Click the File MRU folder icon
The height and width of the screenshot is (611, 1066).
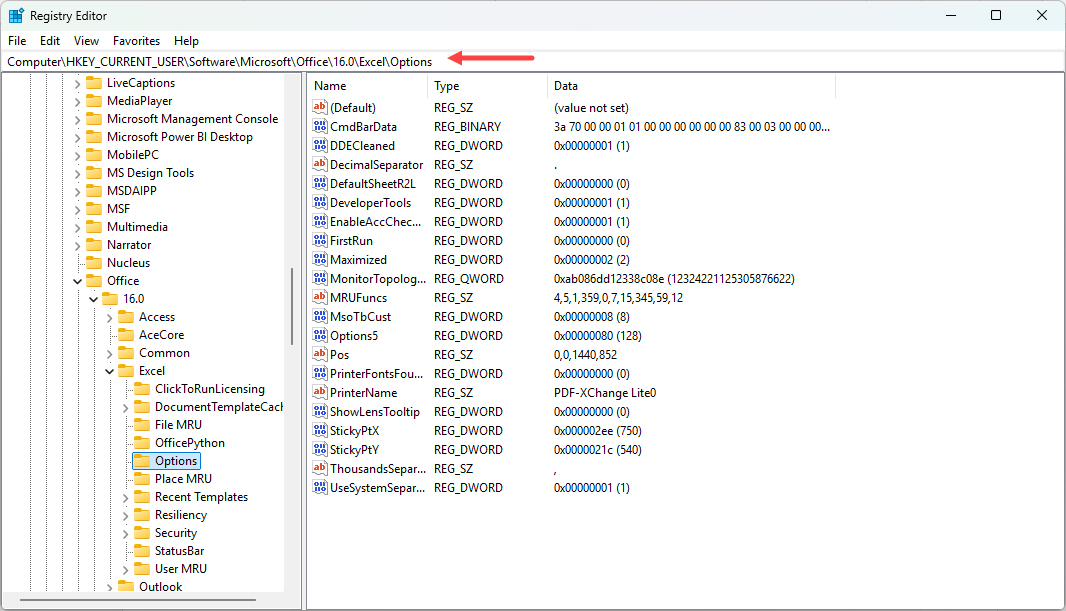click(142, 425)
